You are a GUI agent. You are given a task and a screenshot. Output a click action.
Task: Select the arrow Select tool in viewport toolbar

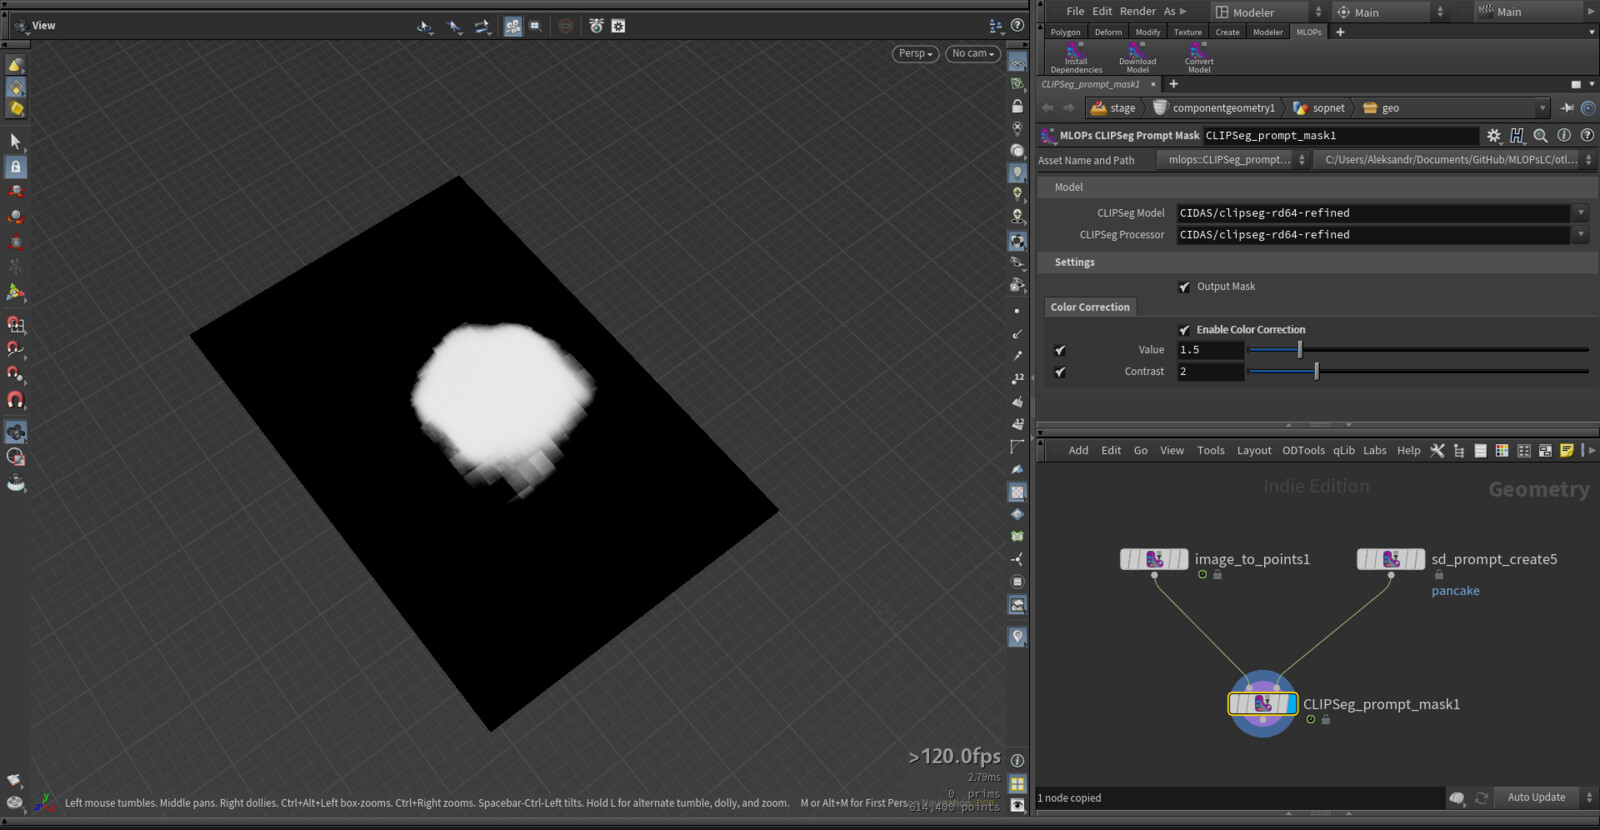(x=16, y=142)
